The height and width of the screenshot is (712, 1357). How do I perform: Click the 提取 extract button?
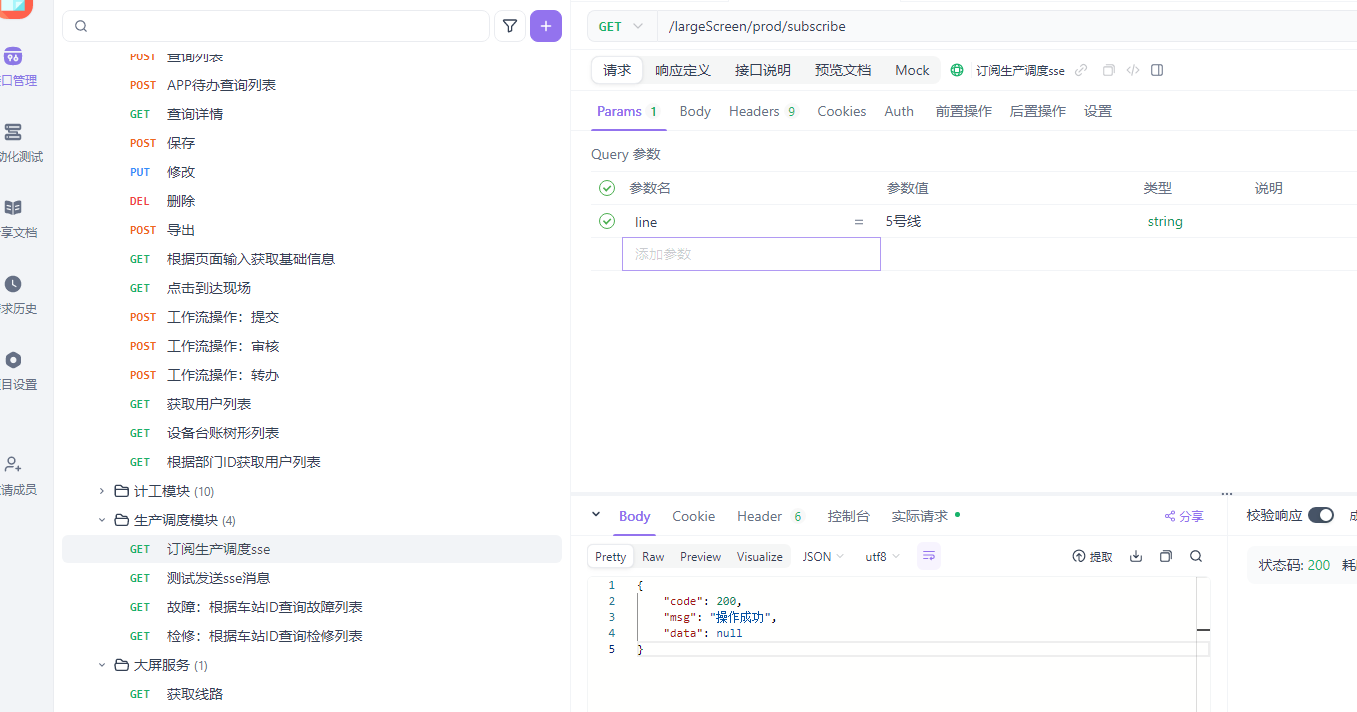(1092, 556)
